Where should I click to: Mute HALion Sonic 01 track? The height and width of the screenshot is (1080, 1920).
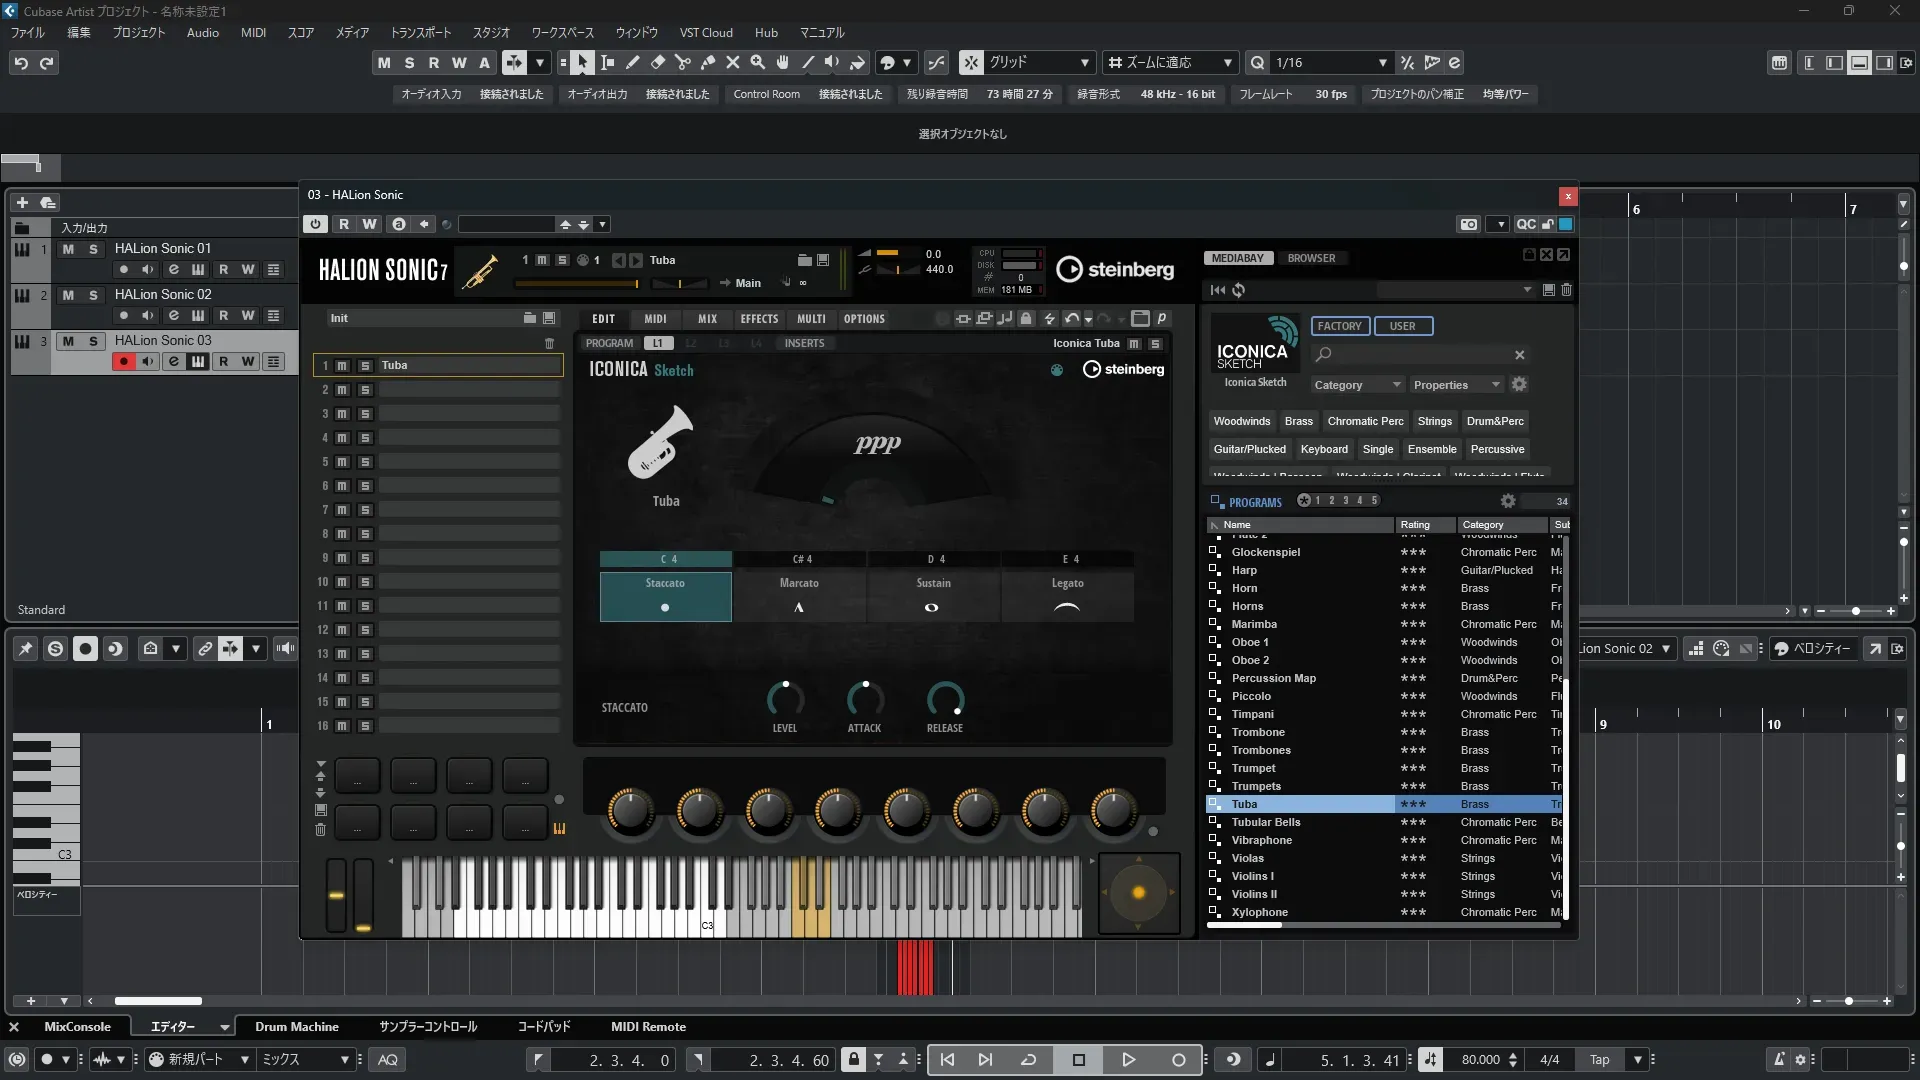pos(68,249)
